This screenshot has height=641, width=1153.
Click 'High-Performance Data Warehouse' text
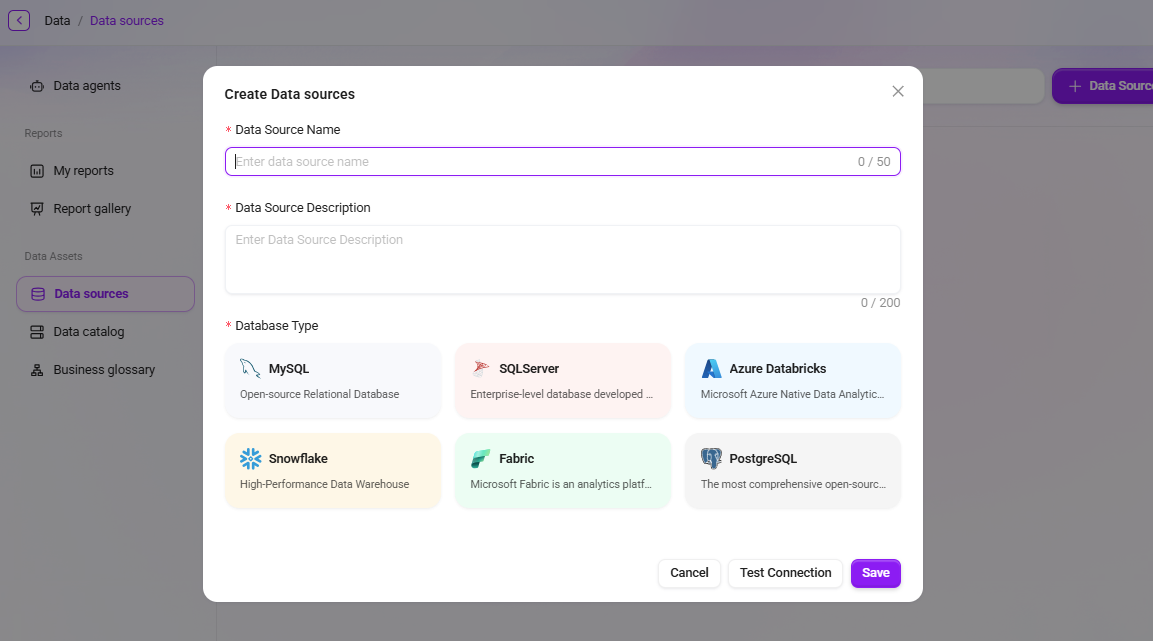tap(324, 484)
